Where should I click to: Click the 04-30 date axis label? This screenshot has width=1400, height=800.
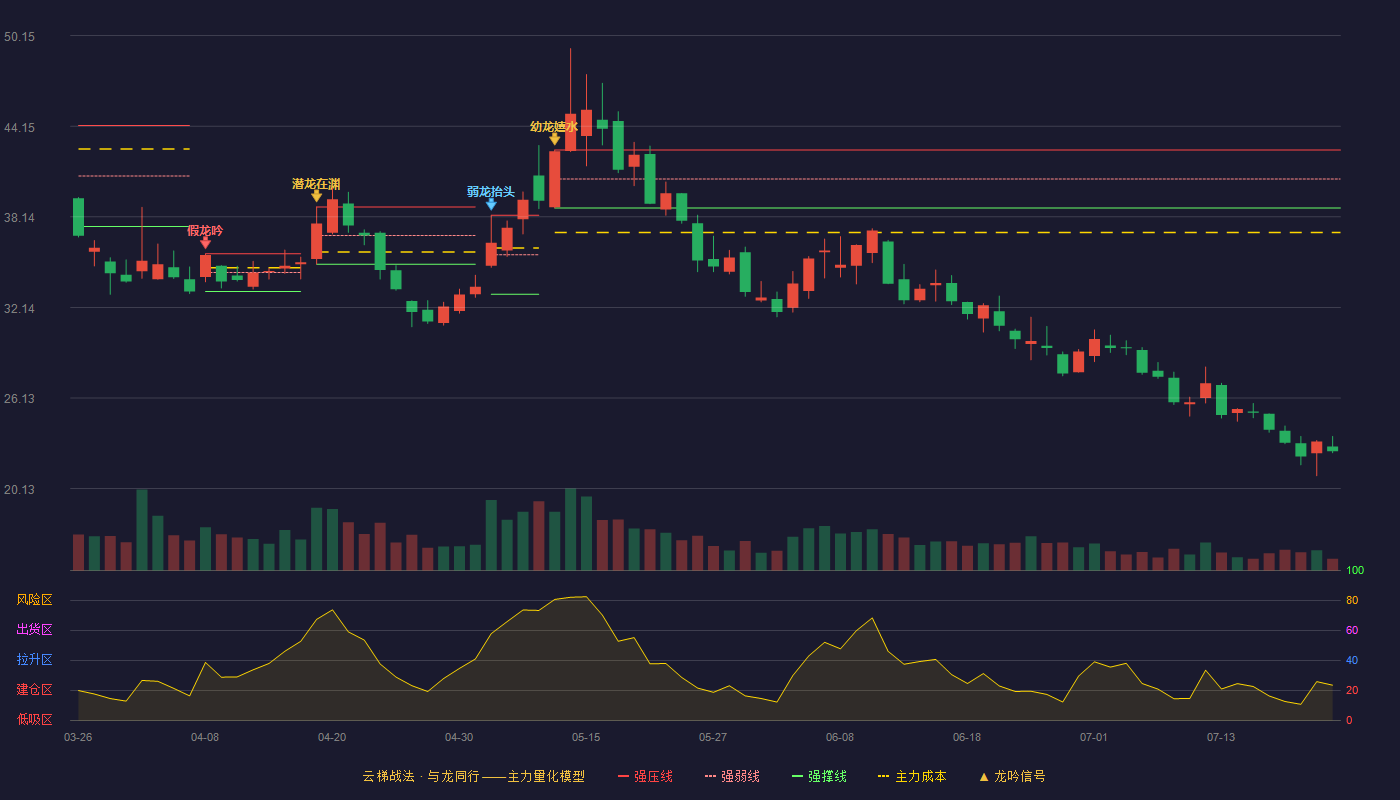tap(459, 737)
